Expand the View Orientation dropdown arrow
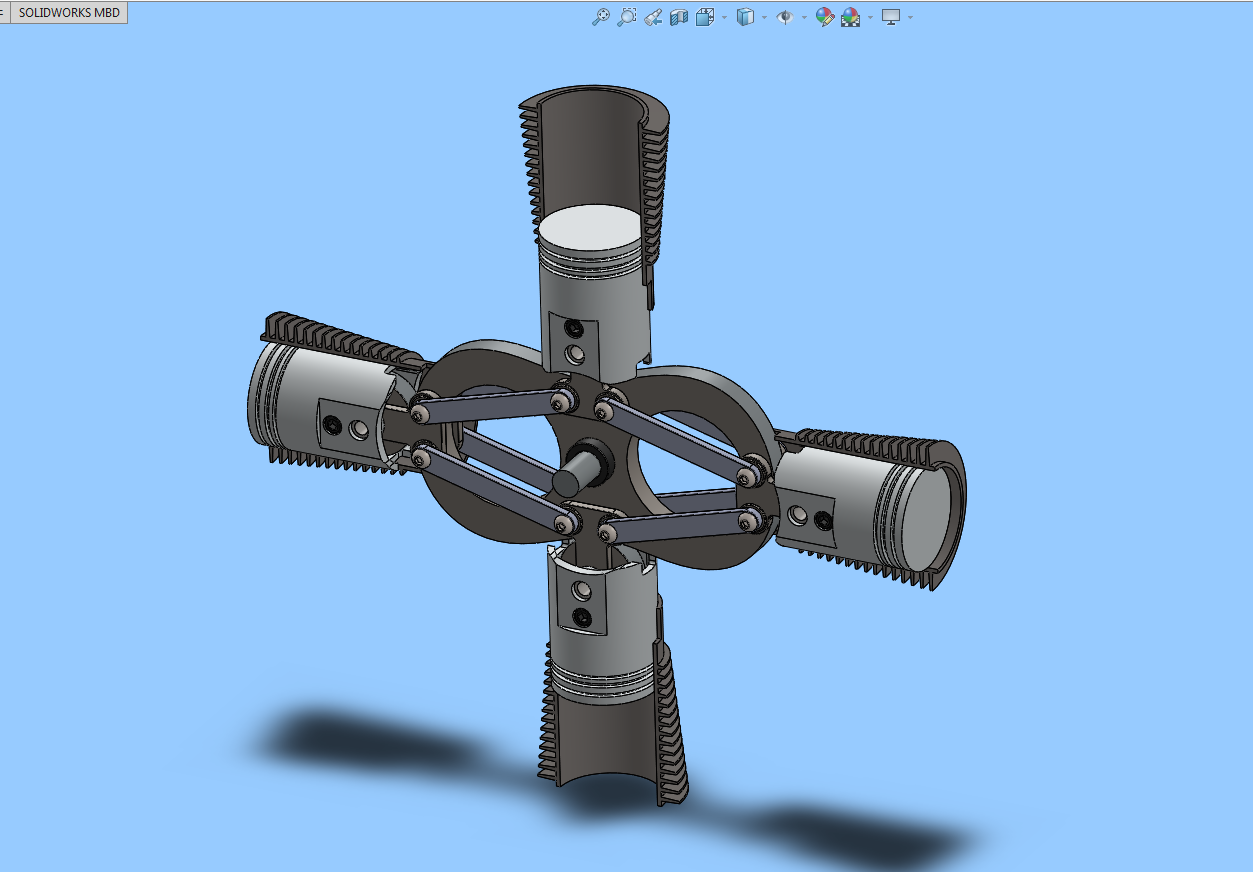 (x=724, y=18)
